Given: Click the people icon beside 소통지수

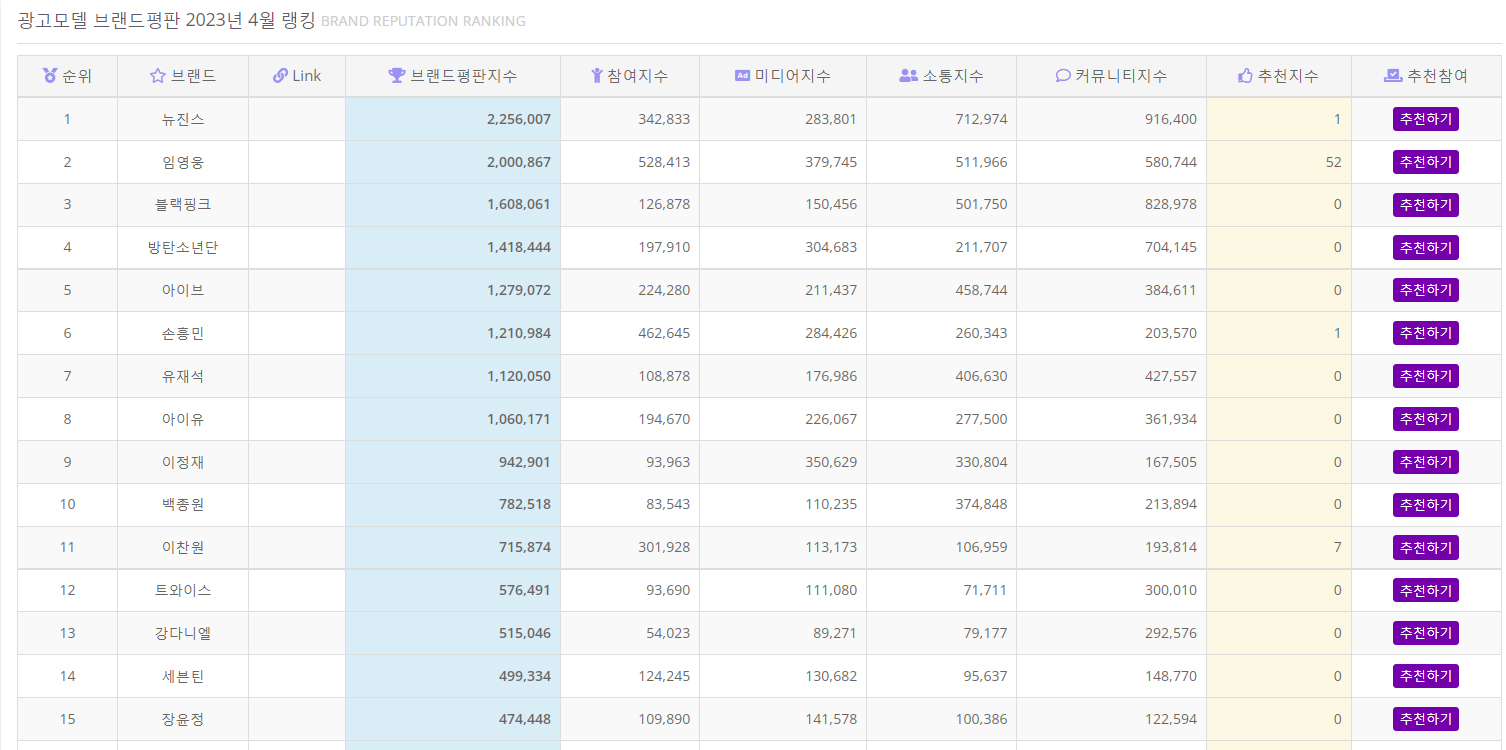Looking at the screenshot, I should point(908,75).
